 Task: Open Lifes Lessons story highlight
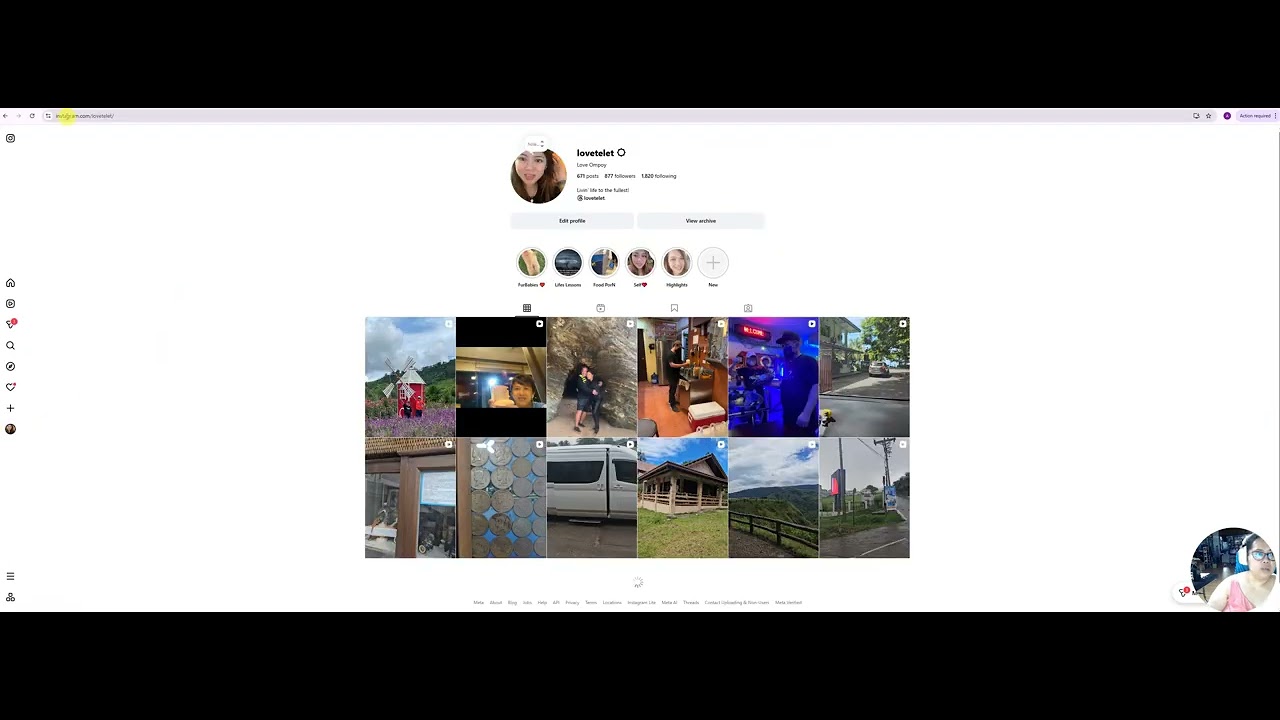568,263
